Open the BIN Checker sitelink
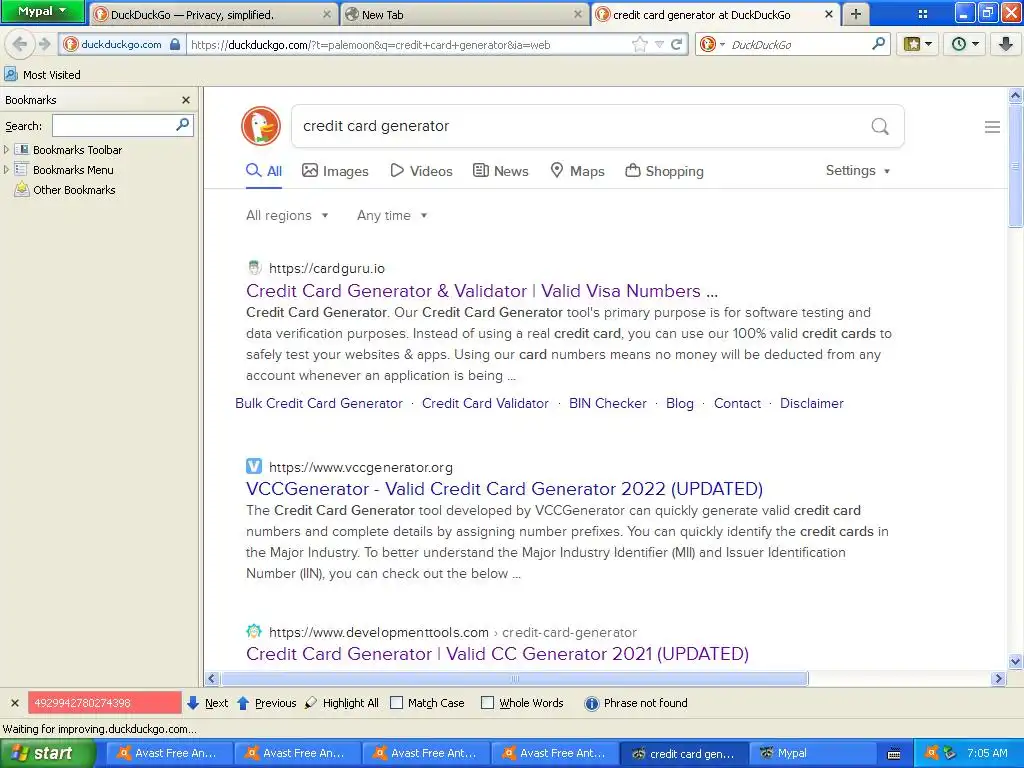 [607, 404]
